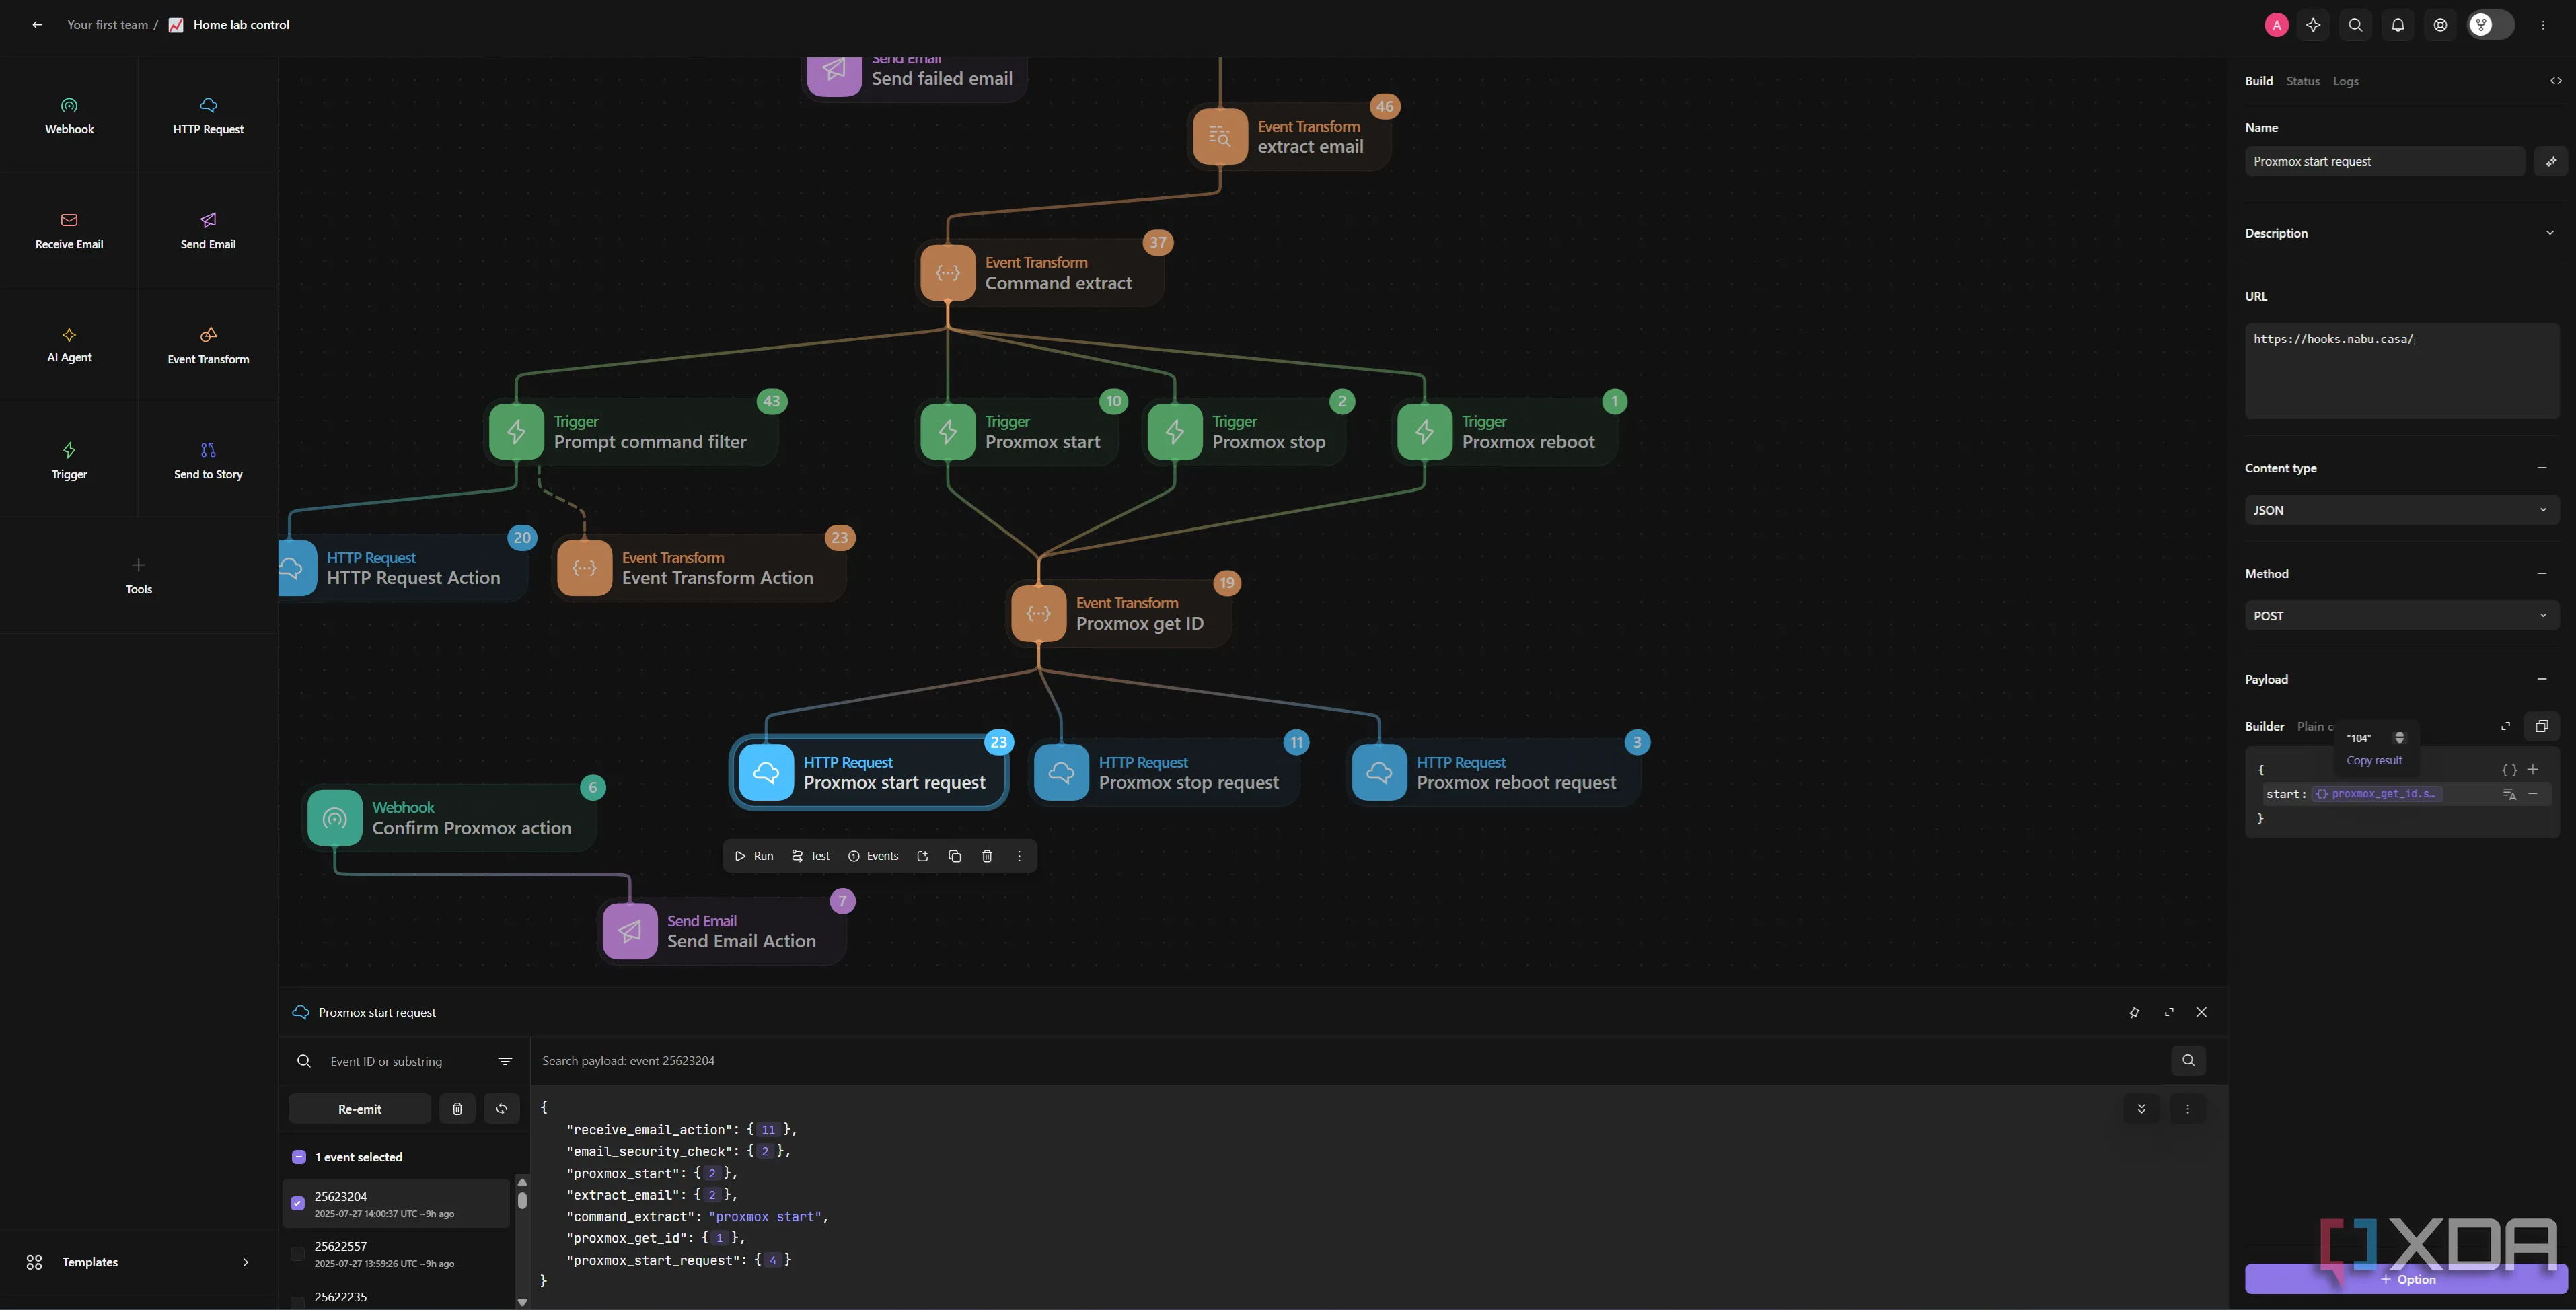Click the refresh events icon
The image size is (2576, 1310).
[501, 1108]
